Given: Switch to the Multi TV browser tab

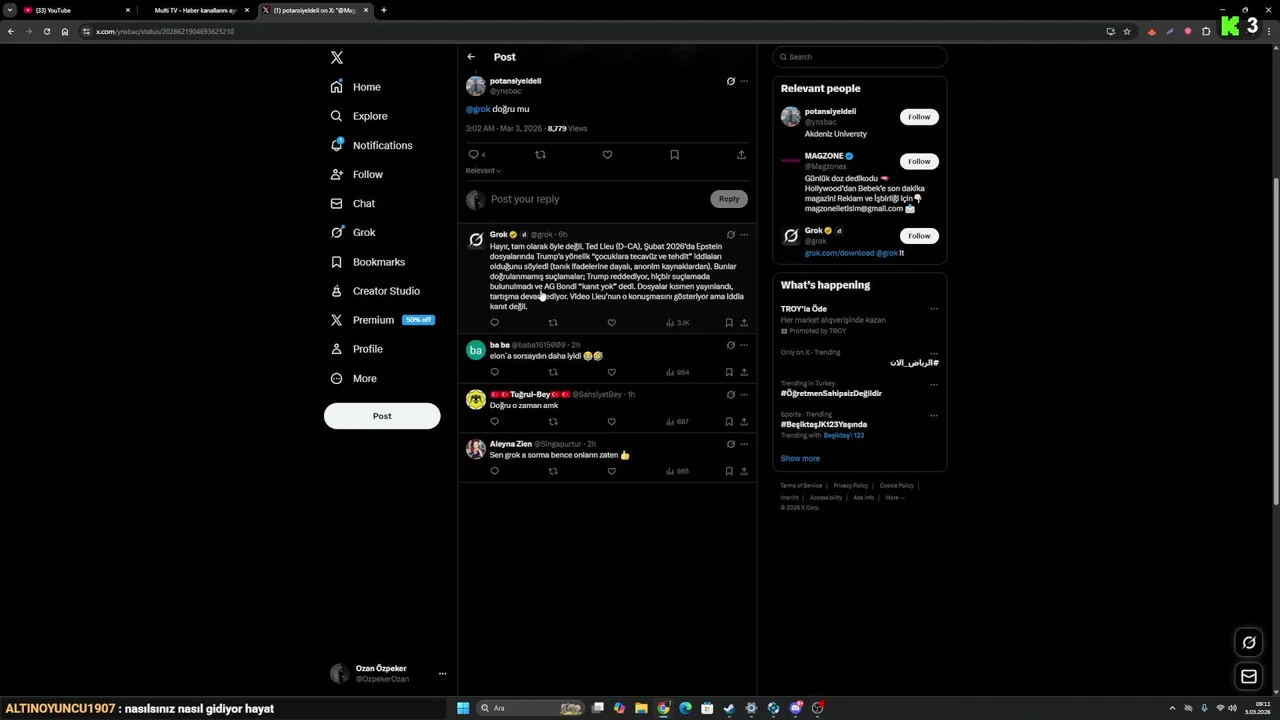Looking at the screenshot, I should (x=195, y=10).
